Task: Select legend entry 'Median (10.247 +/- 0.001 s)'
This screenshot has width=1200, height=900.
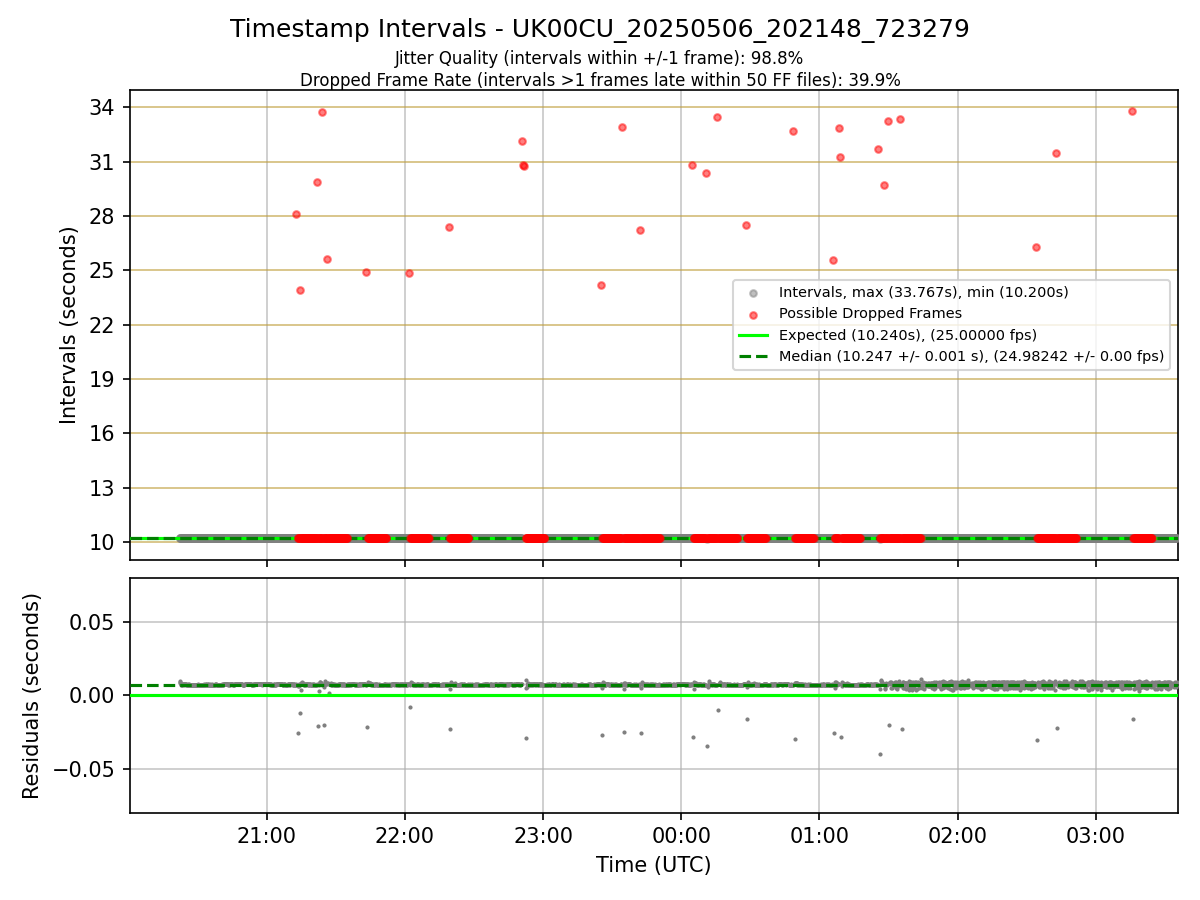Action: click(x=971, y=356)
